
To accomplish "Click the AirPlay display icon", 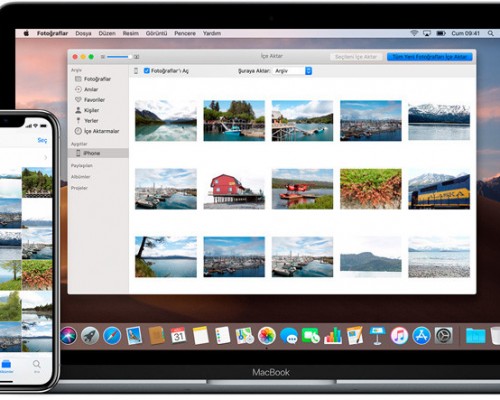I will pos(427,33).
